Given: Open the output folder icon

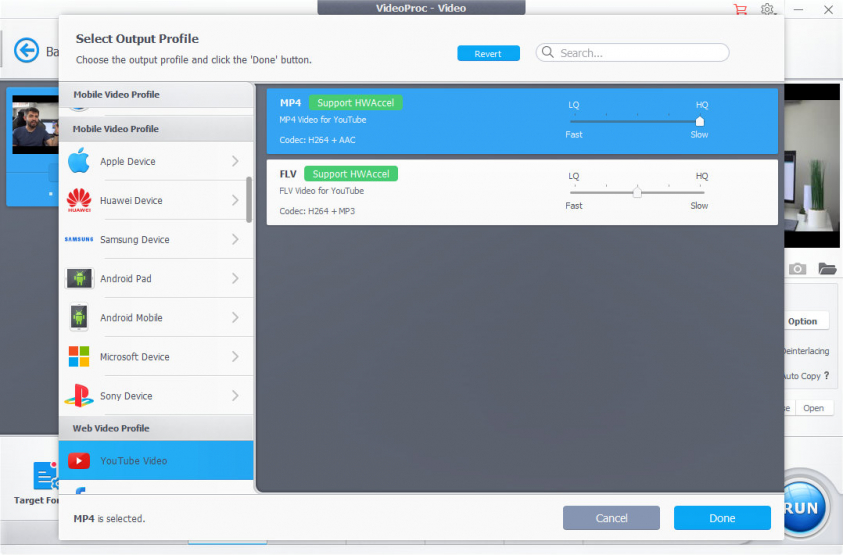Looking at the screenshot, I should click(x=826, y=269).
